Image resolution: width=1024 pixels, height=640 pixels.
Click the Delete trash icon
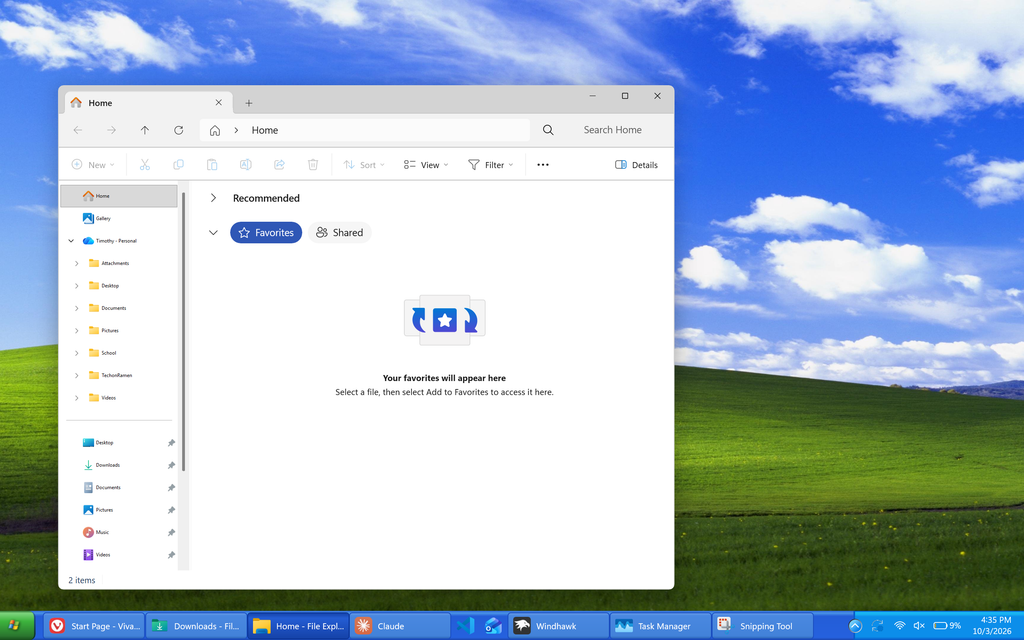(x=313, y=165)
